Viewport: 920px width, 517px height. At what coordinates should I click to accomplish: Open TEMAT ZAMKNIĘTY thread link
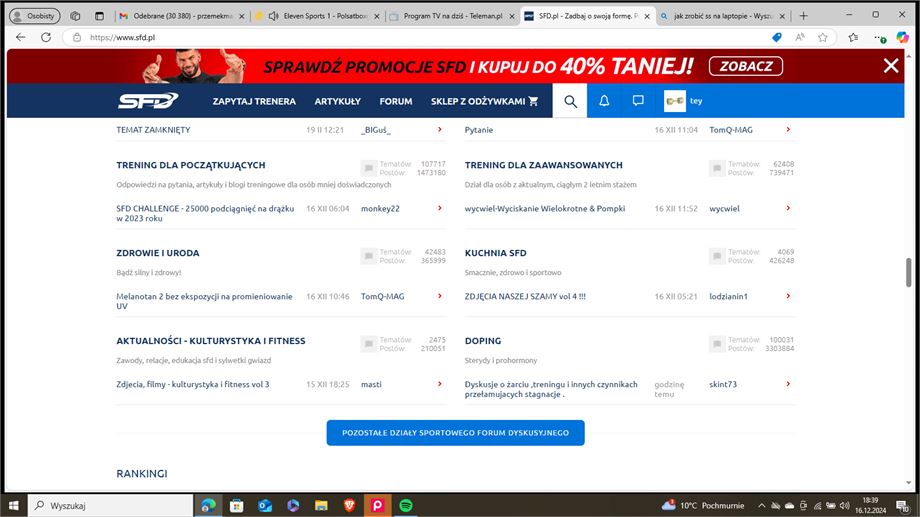pyautogui.click(x=153, y=130)
